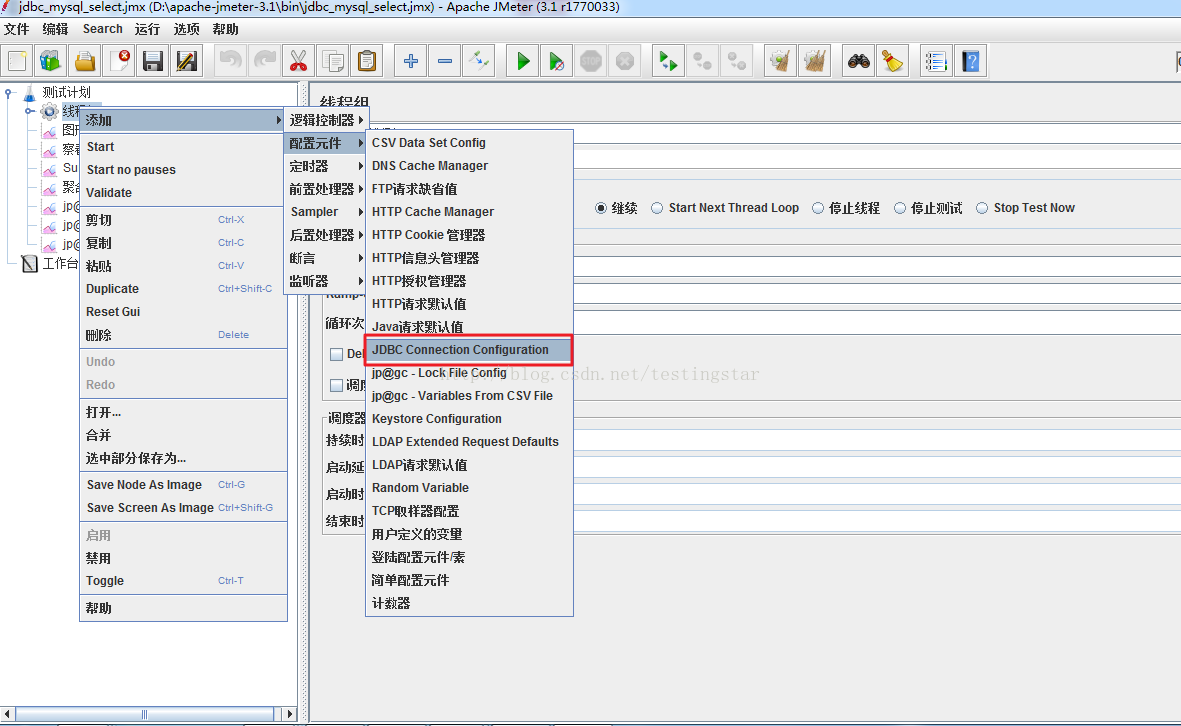Open the Search menu
This screenshot has height=726, width=1181.
click(102, 29)
